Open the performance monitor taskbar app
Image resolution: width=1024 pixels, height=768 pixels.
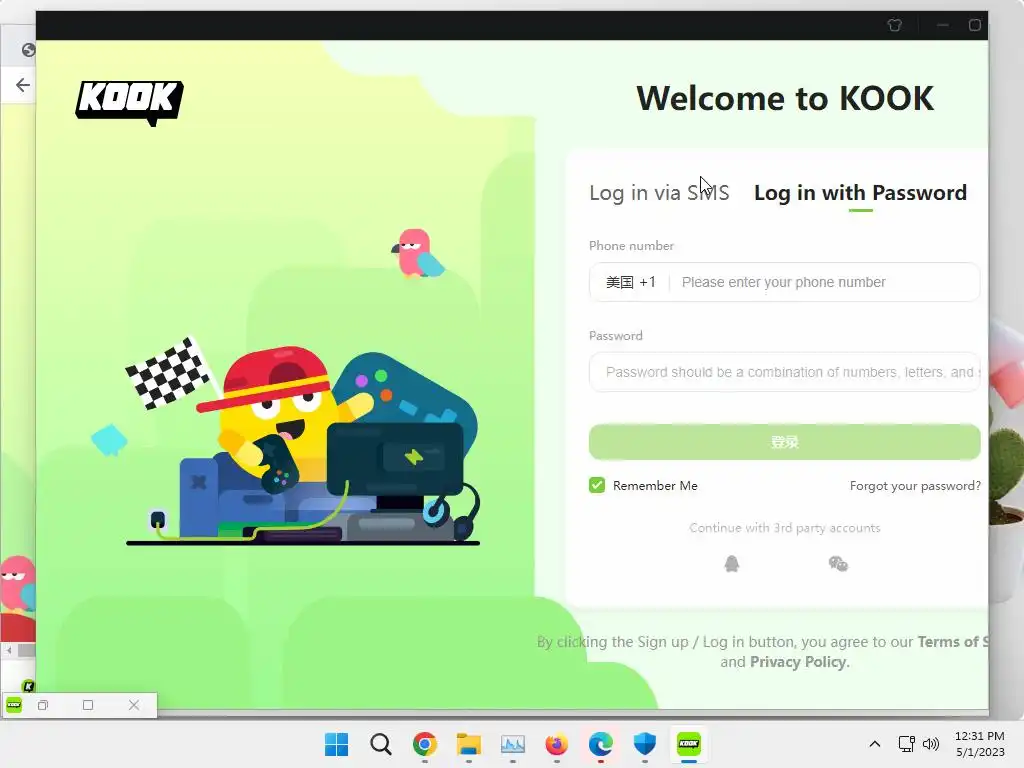pos(513,744)
